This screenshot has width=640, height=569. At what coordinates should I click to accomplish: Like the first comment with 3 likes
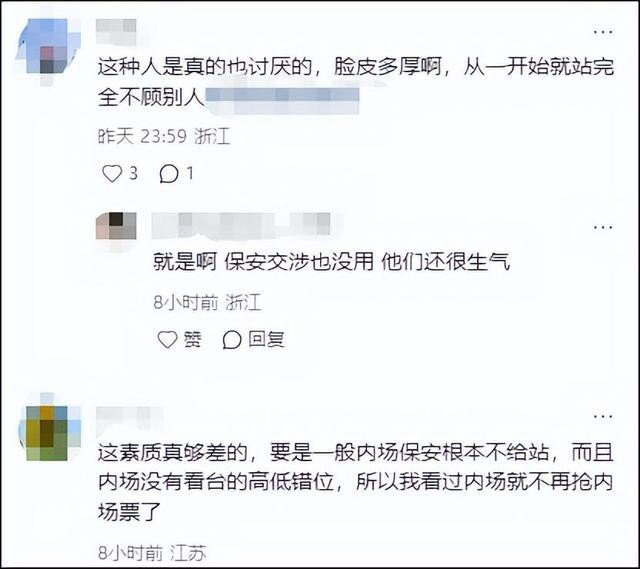click(112, 173)
